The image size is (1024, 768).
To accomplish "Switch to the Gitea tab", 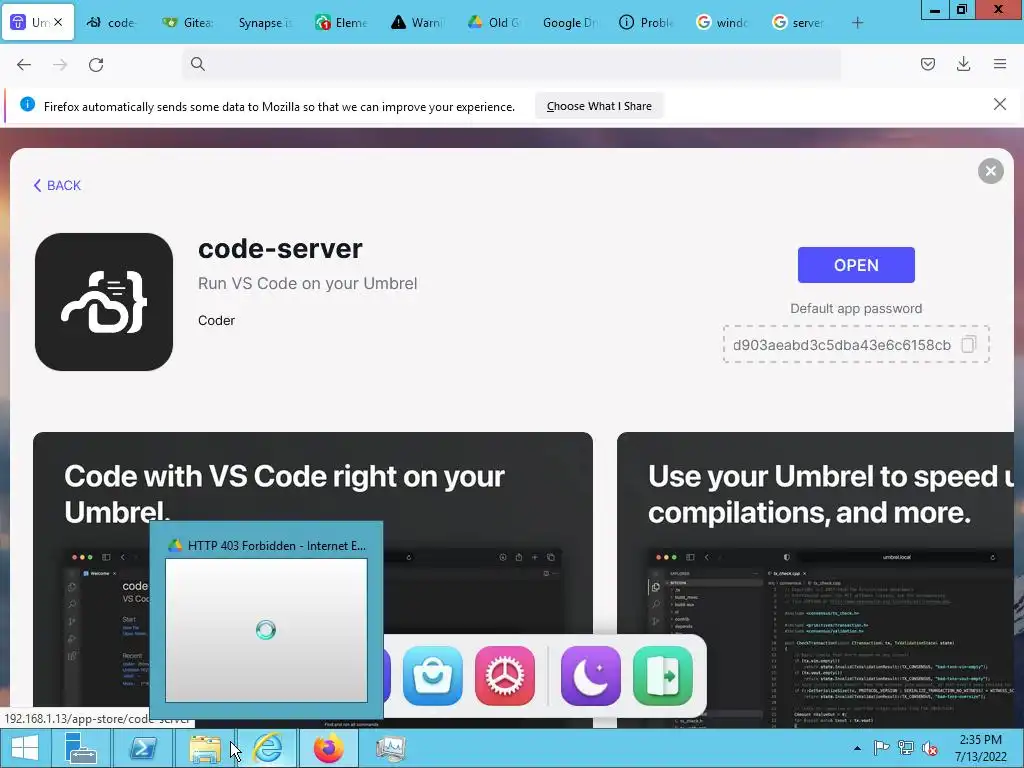I will click(187, 23).
